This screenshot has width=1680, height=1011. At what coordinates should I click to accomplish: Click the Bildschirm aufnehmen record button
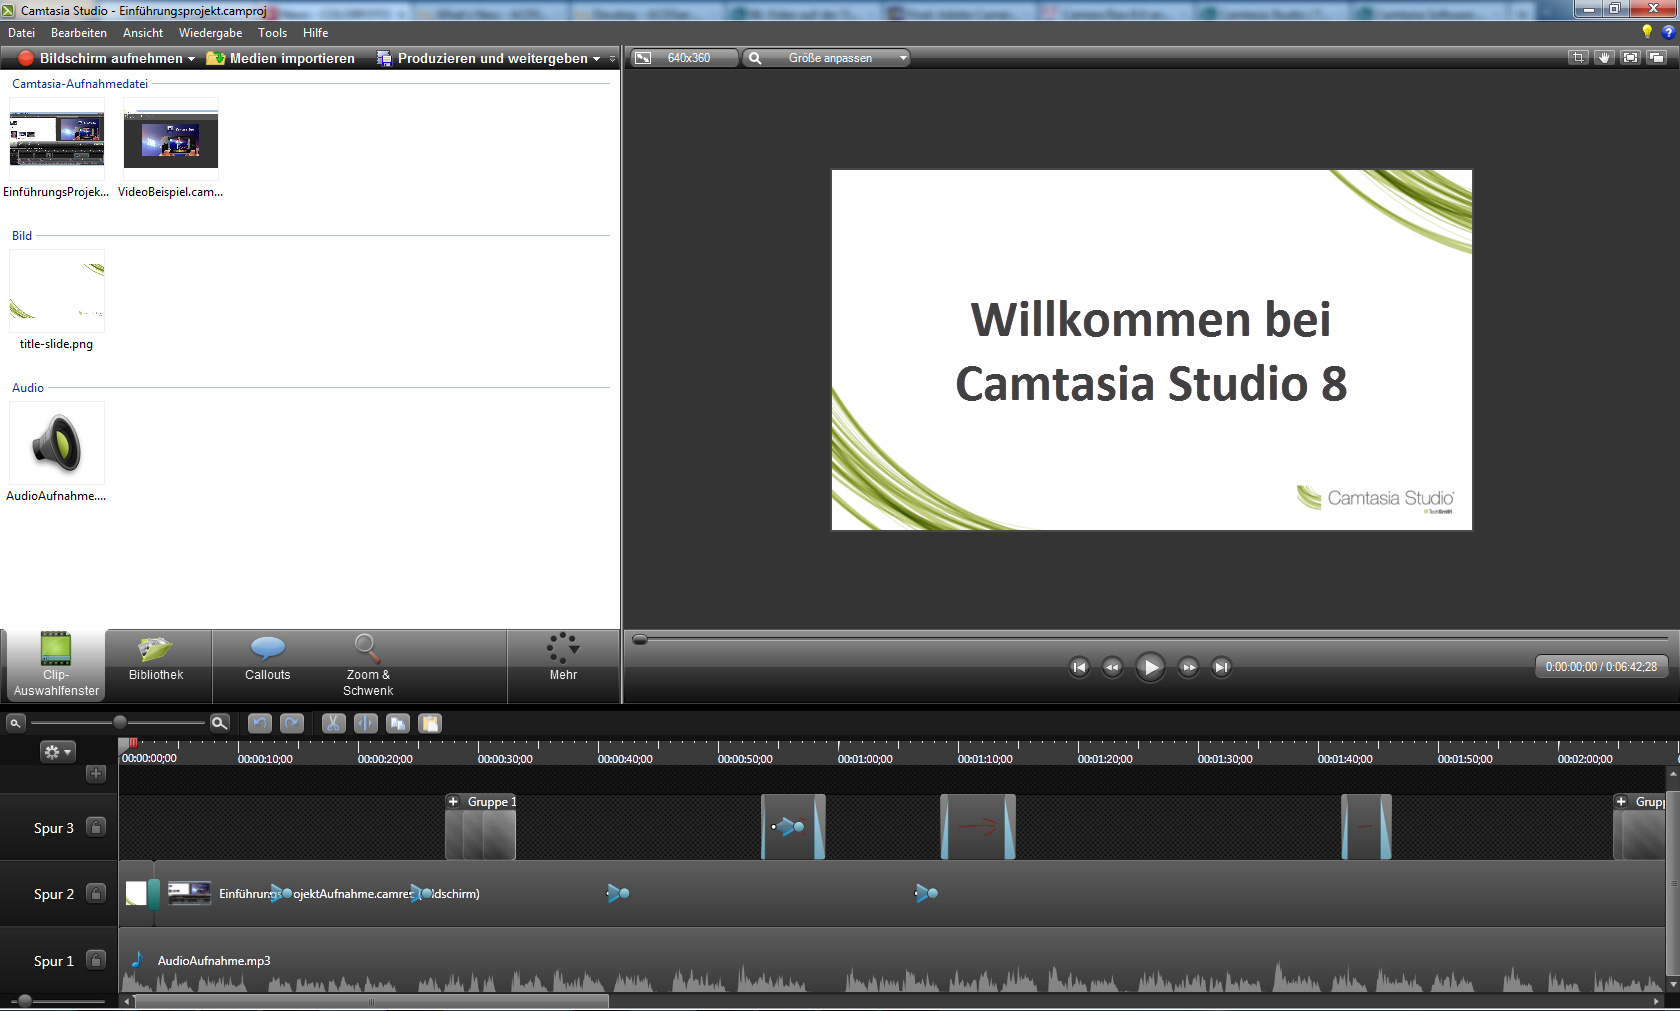(100, 58)
